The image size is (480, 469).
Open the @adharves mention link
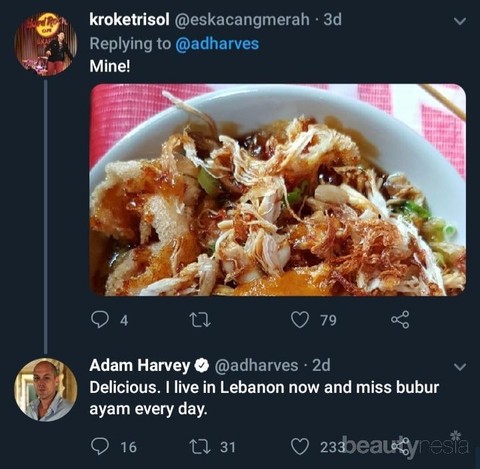pos(217,44)
